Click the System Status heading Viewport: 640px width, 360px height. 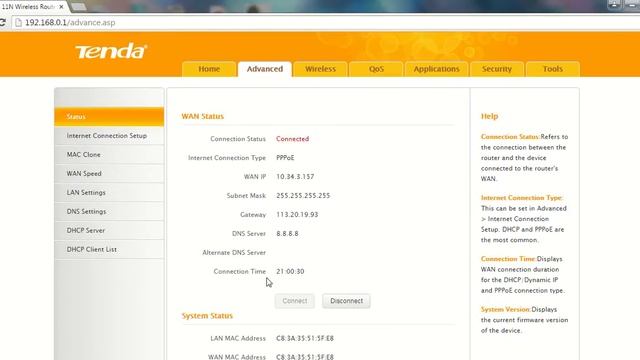coord(207,316)
